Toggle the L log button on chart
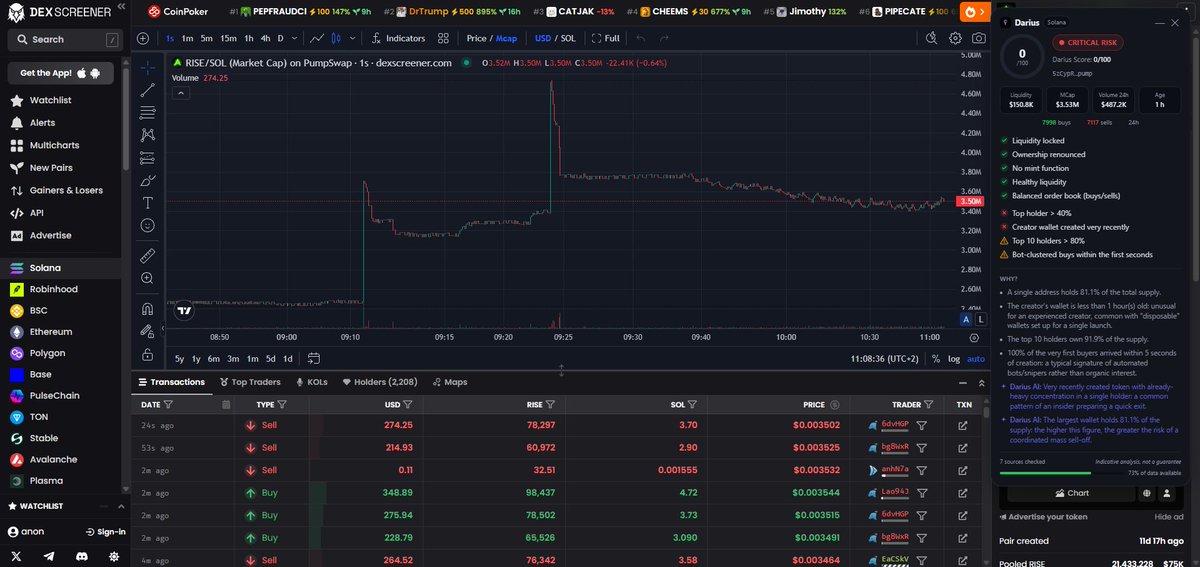Image resolution: width=1200 pixels, height=567 pixels. pos(980,319)
